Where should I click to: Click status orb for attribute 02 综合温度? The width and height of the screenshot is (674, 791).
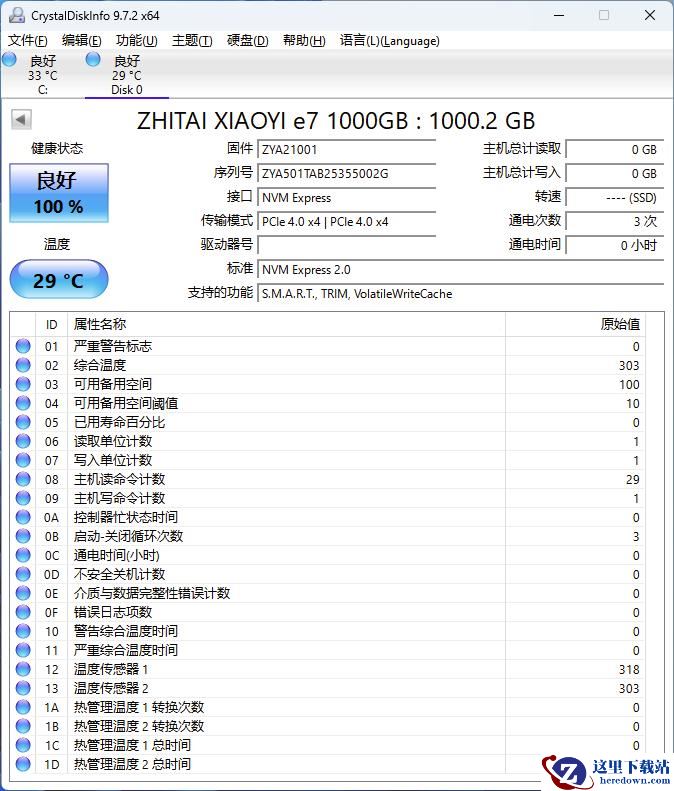click(23, 365)
